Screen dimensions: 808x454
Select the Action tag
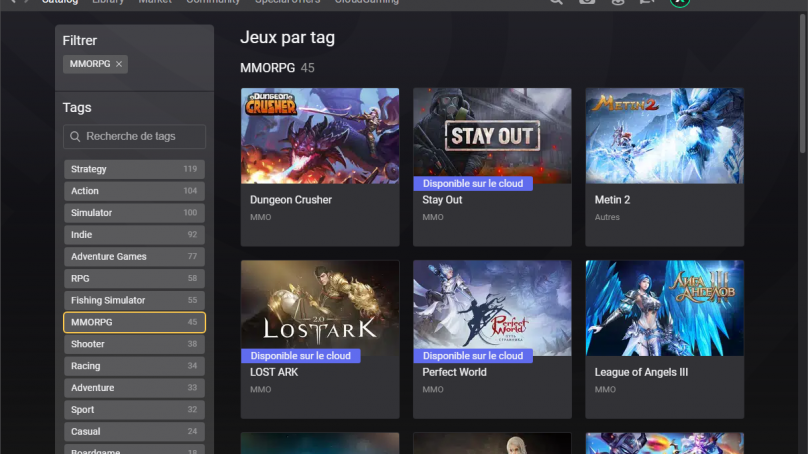pyautogui.click(x=134, y=191)
